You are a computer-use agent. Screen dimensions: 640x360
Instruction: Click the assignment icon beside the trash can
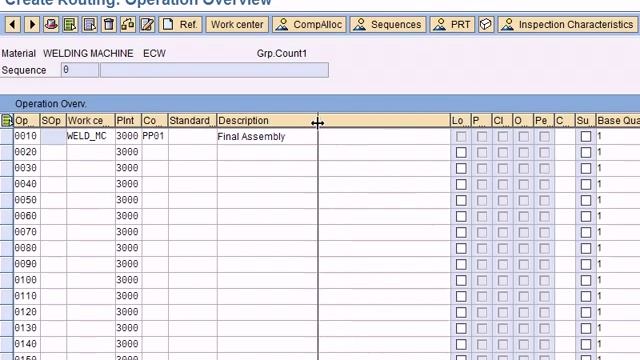point(128,24)
